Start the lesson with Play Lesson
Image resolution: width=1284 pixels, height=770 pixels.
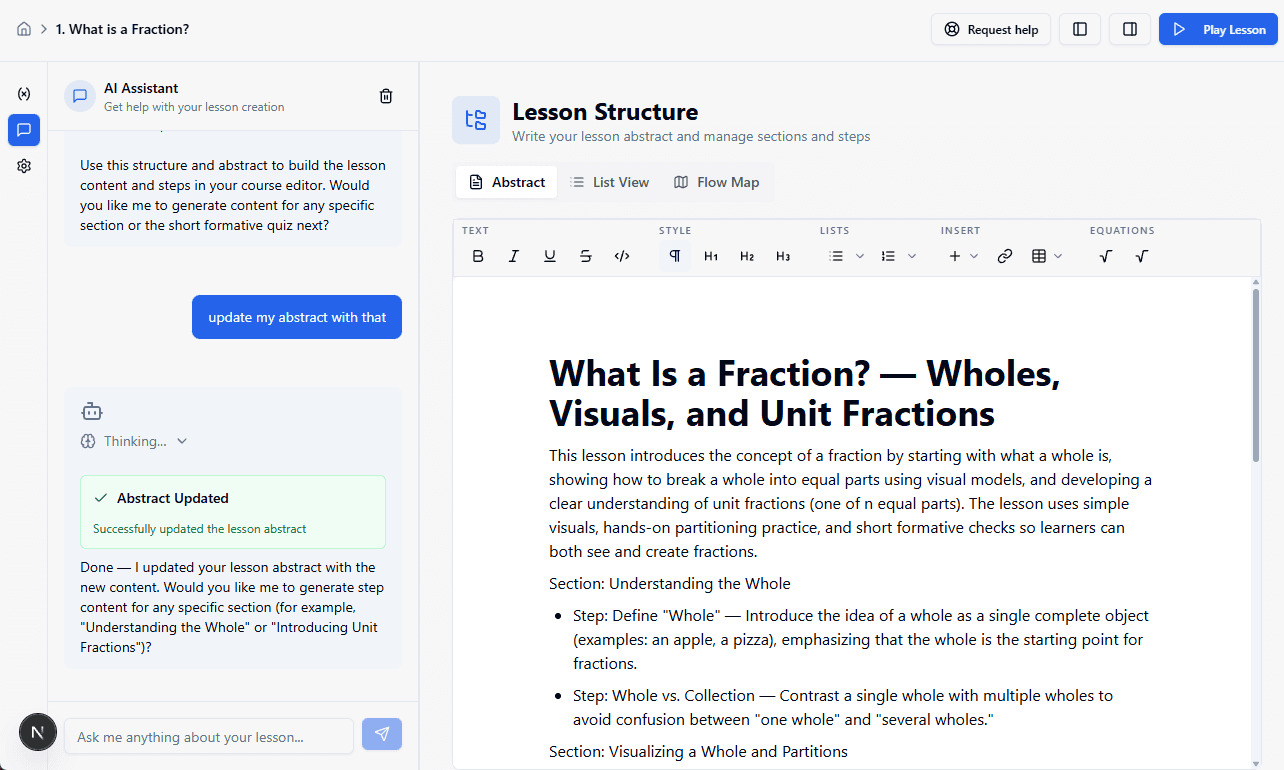pyautogui.click(x=1218, y=29)
